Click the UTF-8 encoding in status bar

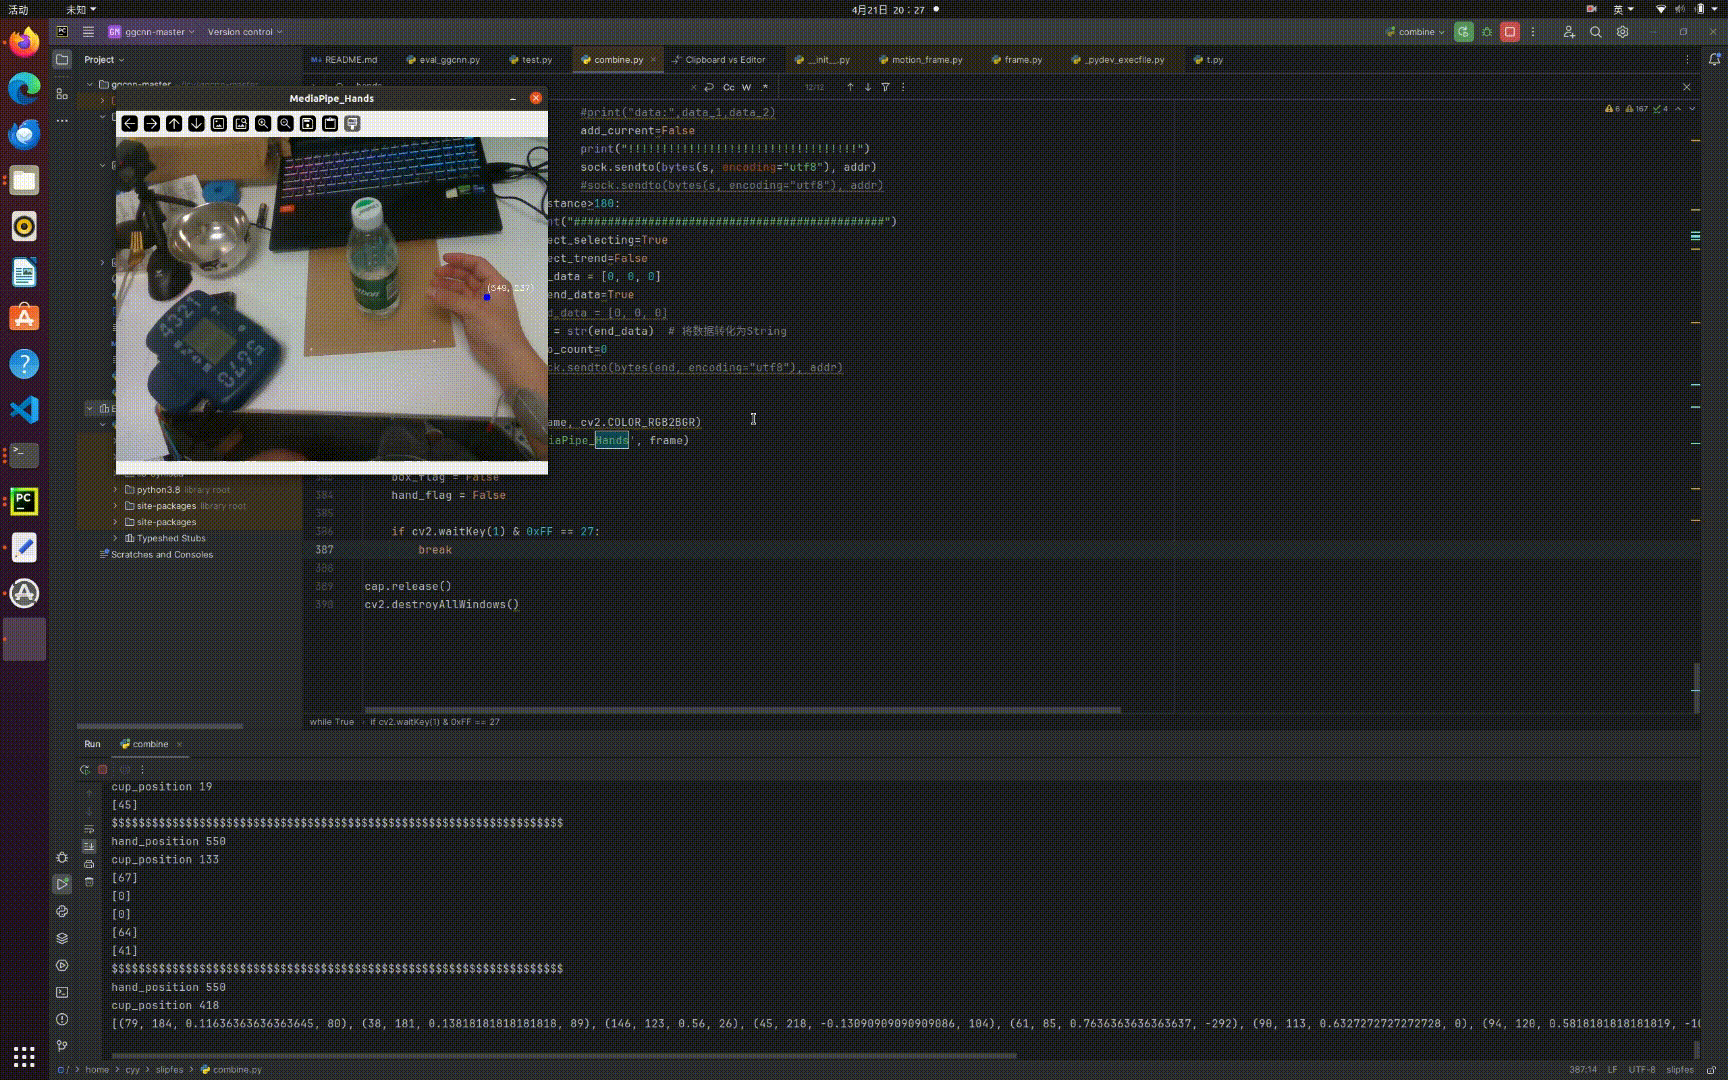(x=1641, y=1069)
